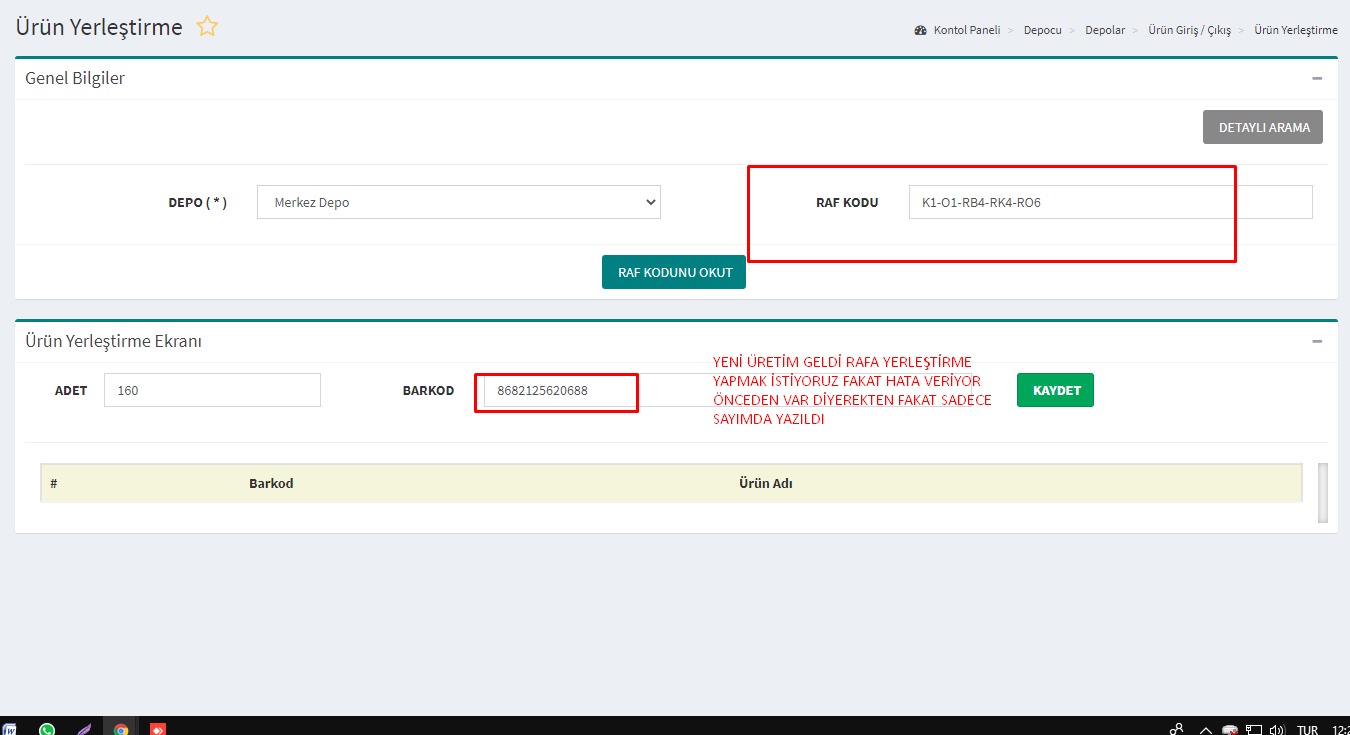The height and width of the screenshot is (735, 1350).
Task: Navigate to Depolar breadcrumb link
Action: click(1104, 30)
